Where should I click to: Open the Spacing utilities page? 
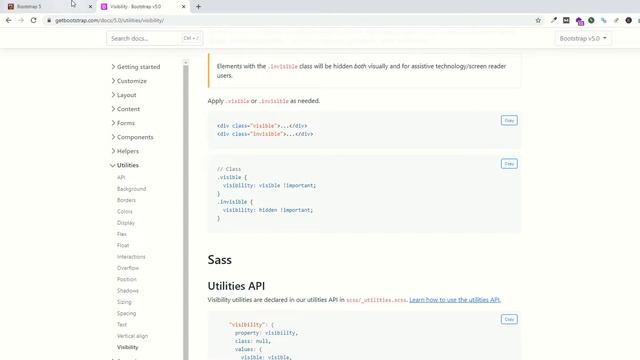click(x=127, y=313)
